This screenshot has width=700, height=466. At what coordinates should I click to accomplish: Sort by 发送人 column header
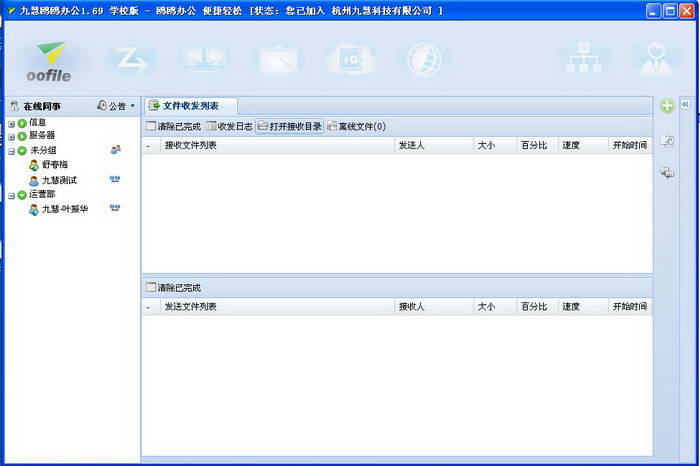pos(434,146)
